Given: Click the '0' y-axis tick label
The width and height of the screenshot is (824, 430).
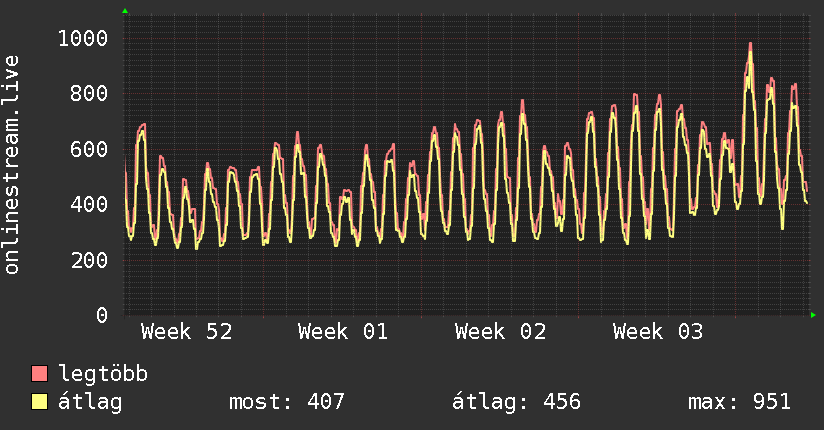Looking at the screenshot, I should click(102, 315).
